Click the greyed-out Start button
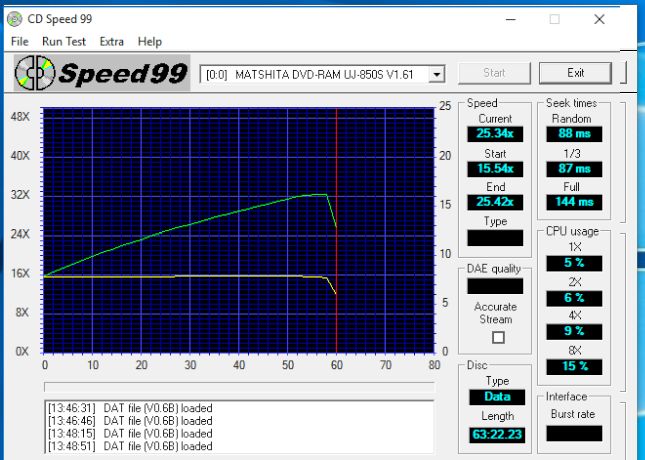Viewport: 645px width, 460px height. (494, 73)
